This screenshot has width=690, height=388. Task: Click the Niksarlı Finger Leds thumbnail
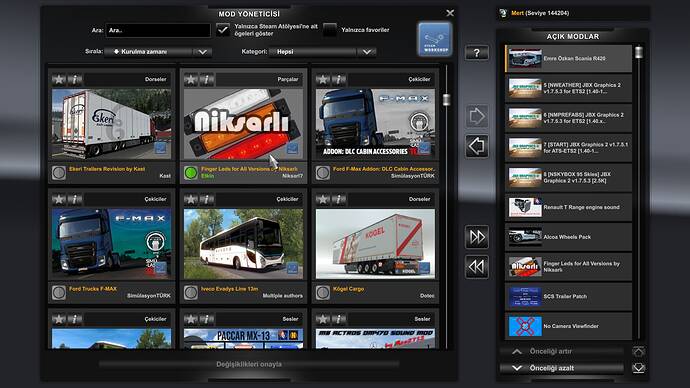pyautogui.click(x=243, y=124)
